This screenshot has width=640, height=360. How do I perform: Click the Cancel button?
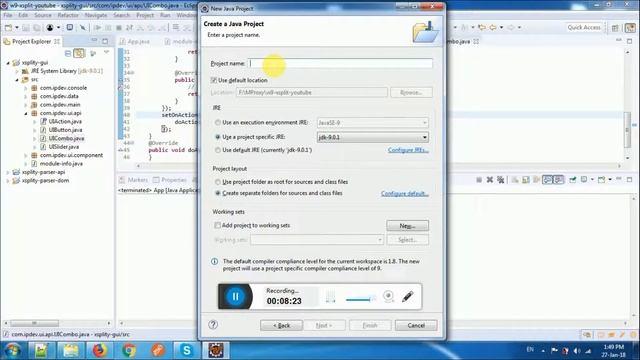[x=416, y=325]
